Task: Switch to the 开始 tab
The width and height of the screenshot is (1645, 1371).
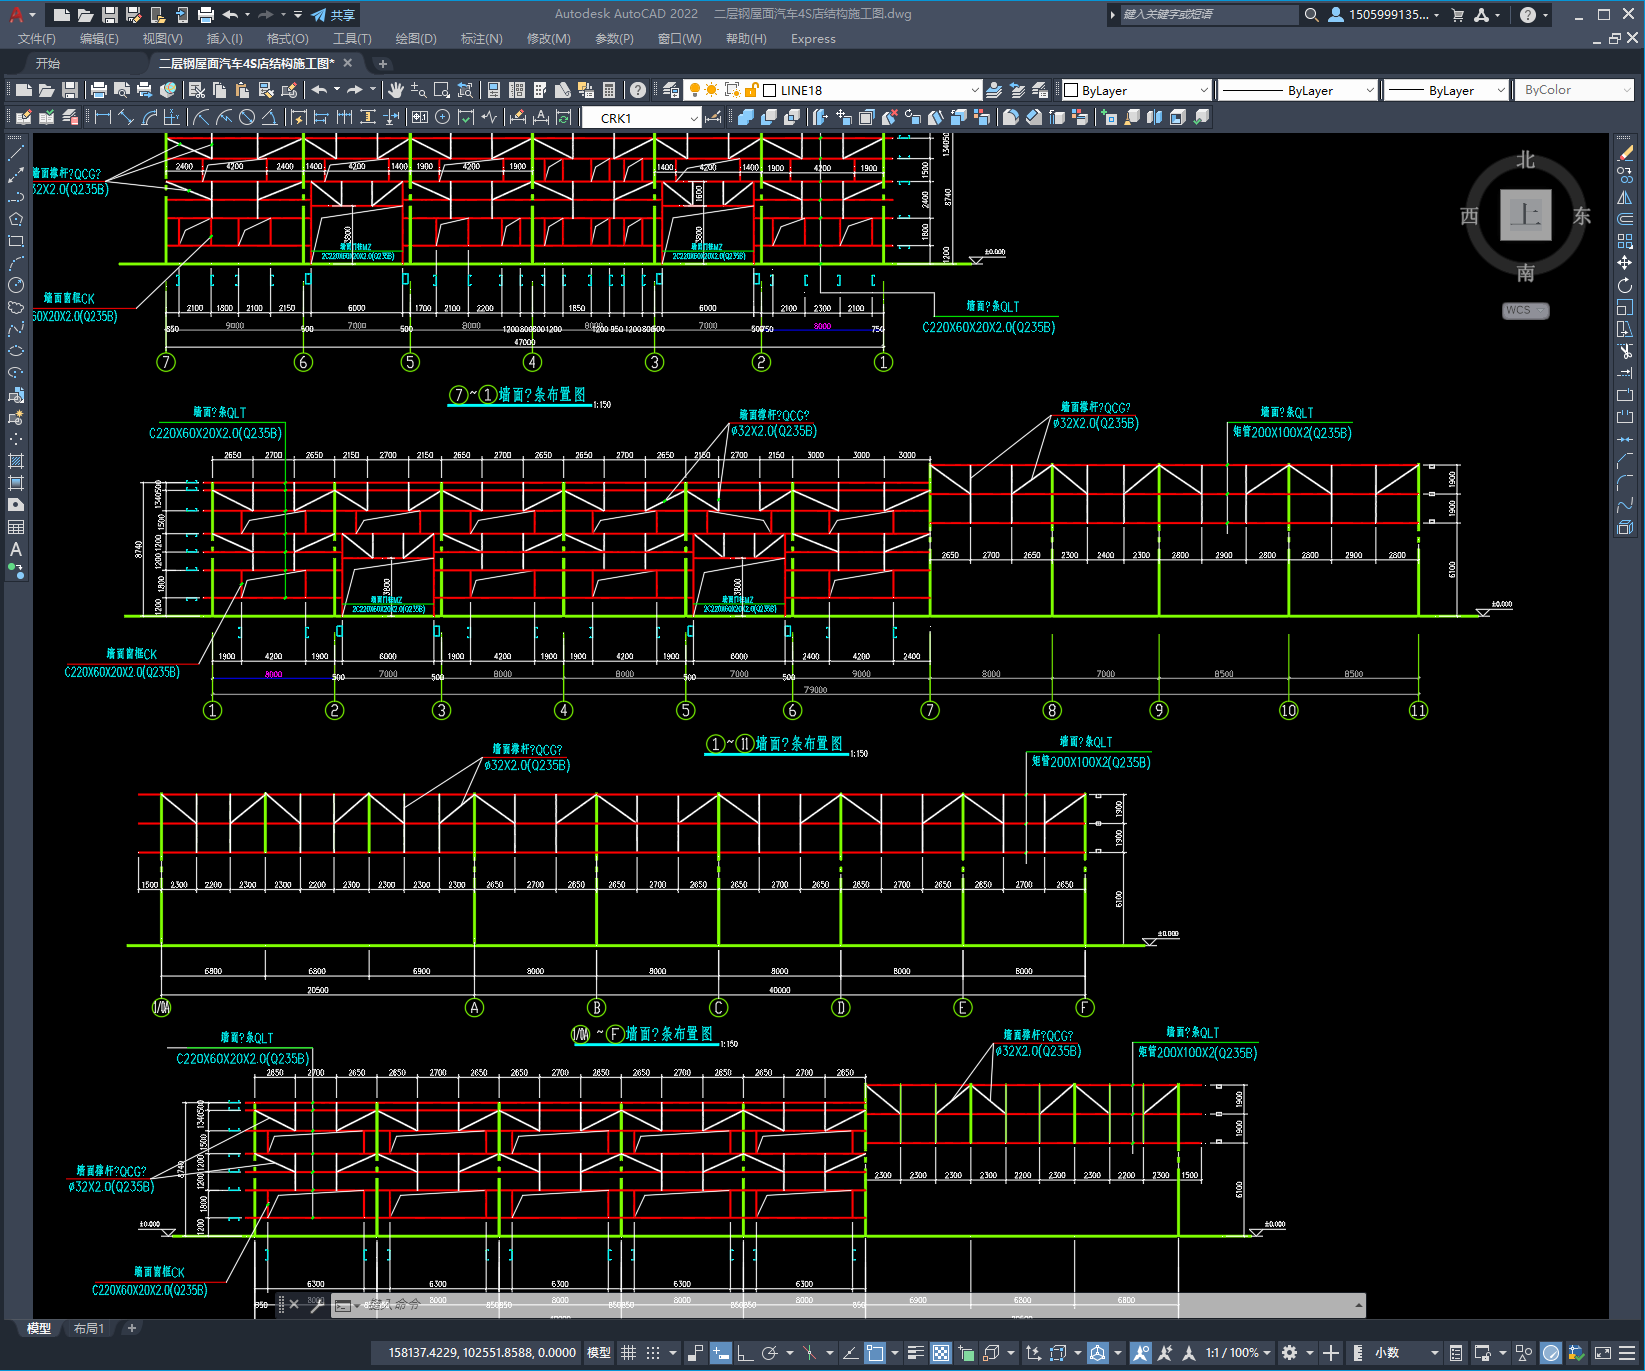Action: click(48, 63)
